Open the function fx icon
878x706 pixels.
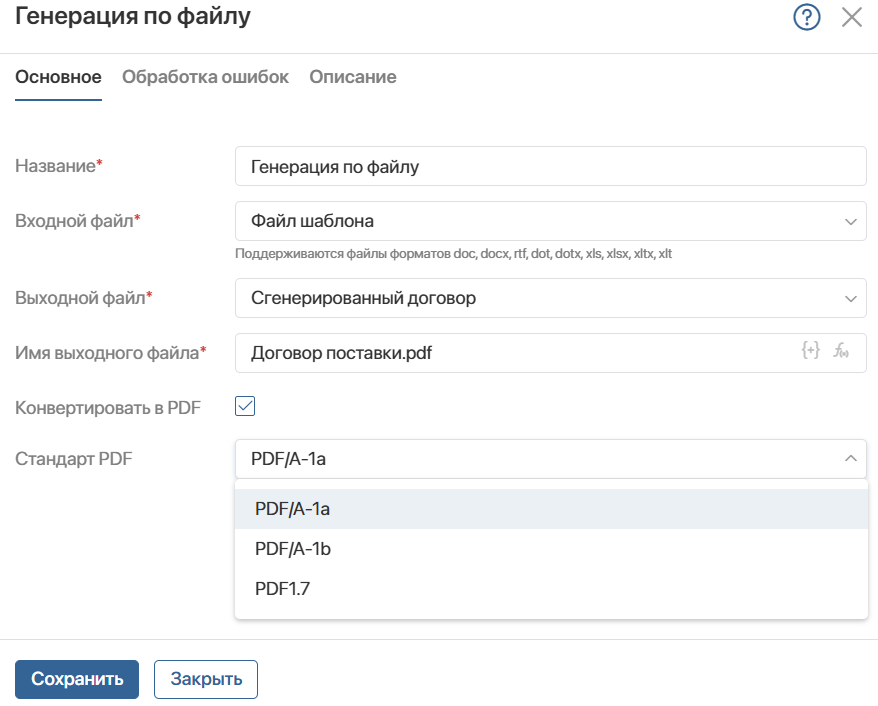click(841, 350)
